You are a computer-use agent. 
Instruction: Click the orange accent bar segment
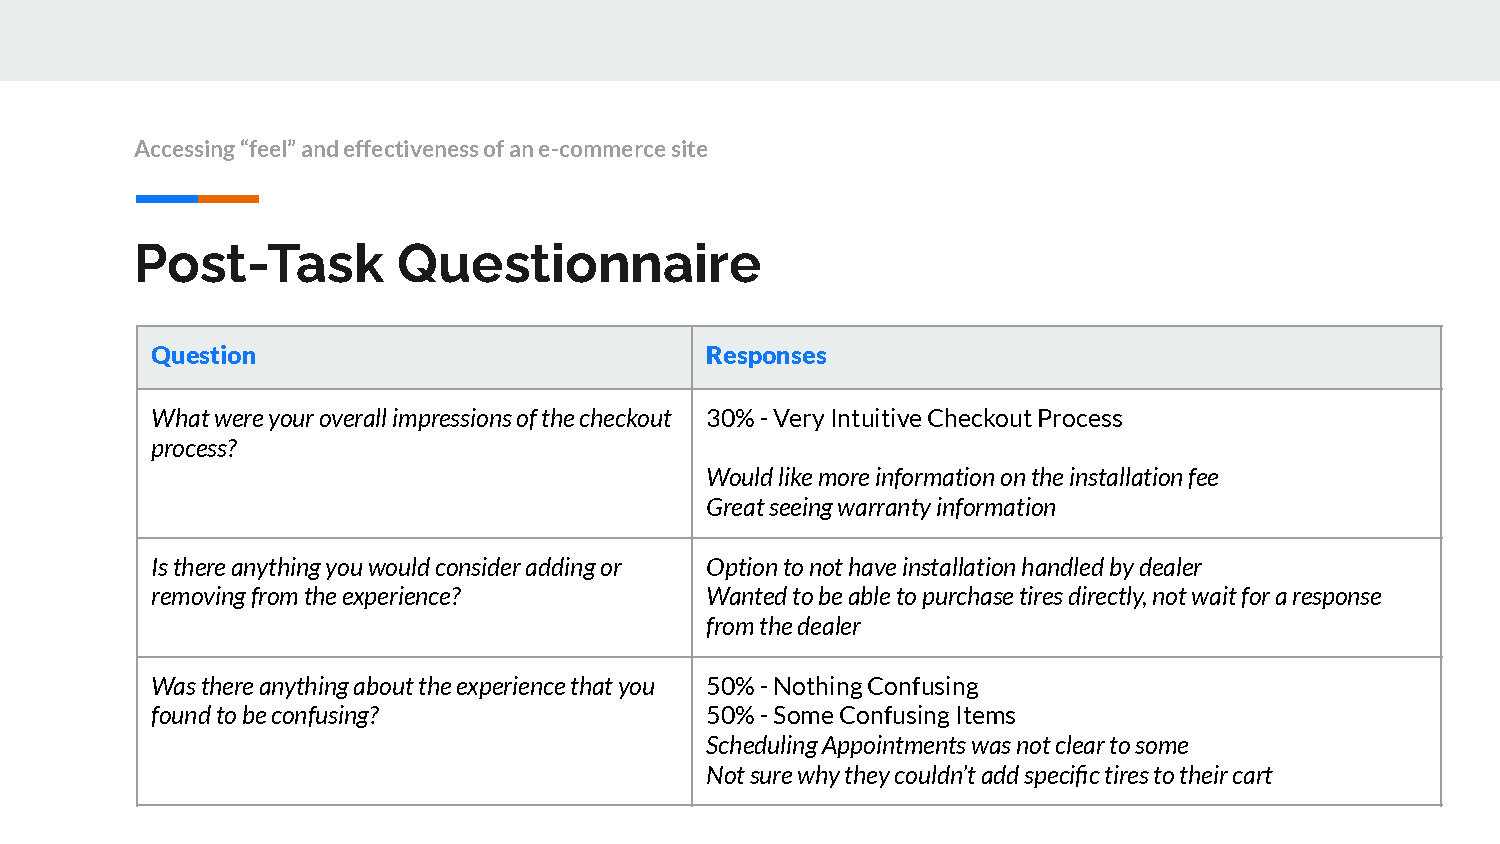click(x=228, y=199)
